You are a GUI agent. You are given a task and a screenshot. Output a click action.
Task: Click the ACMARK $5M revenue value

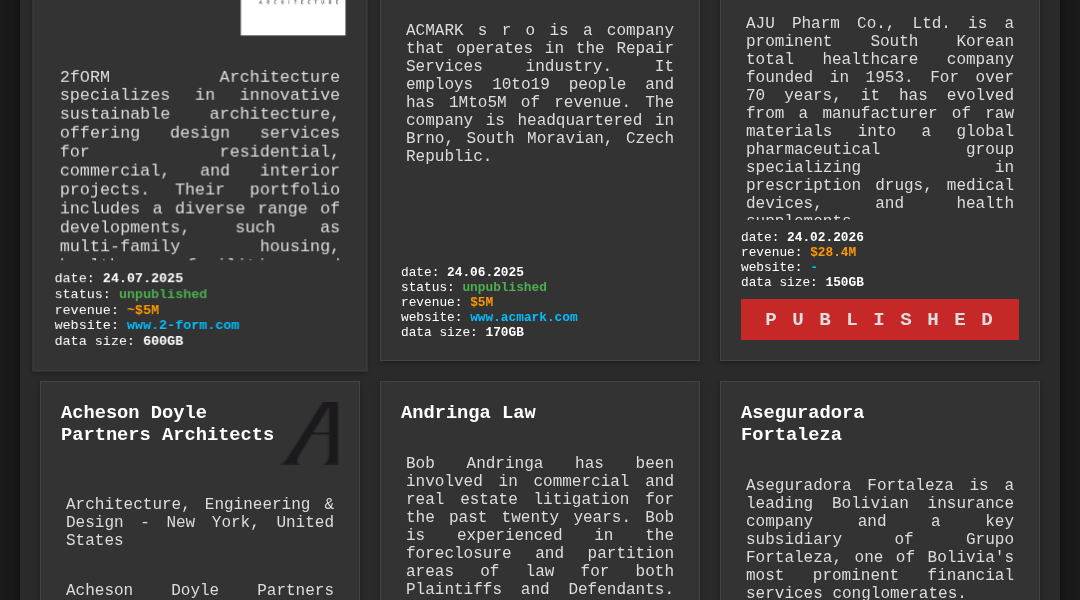point(481,302)
